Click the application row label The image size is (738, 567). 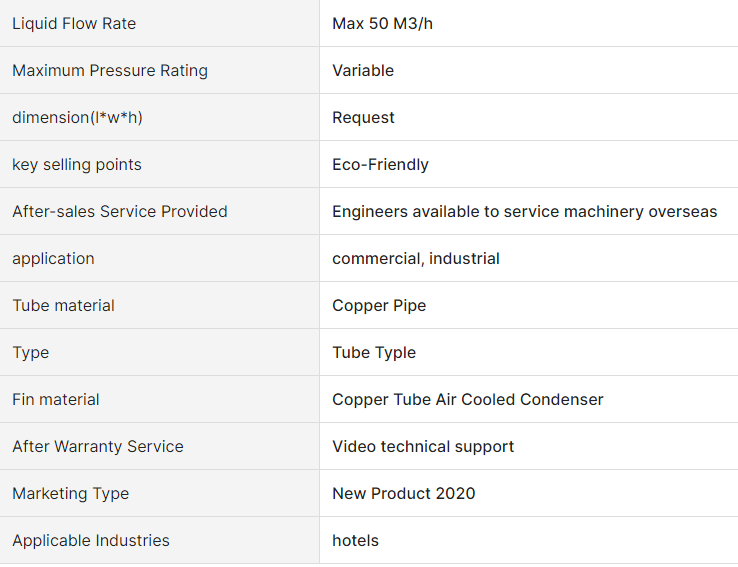pos(53,259)
